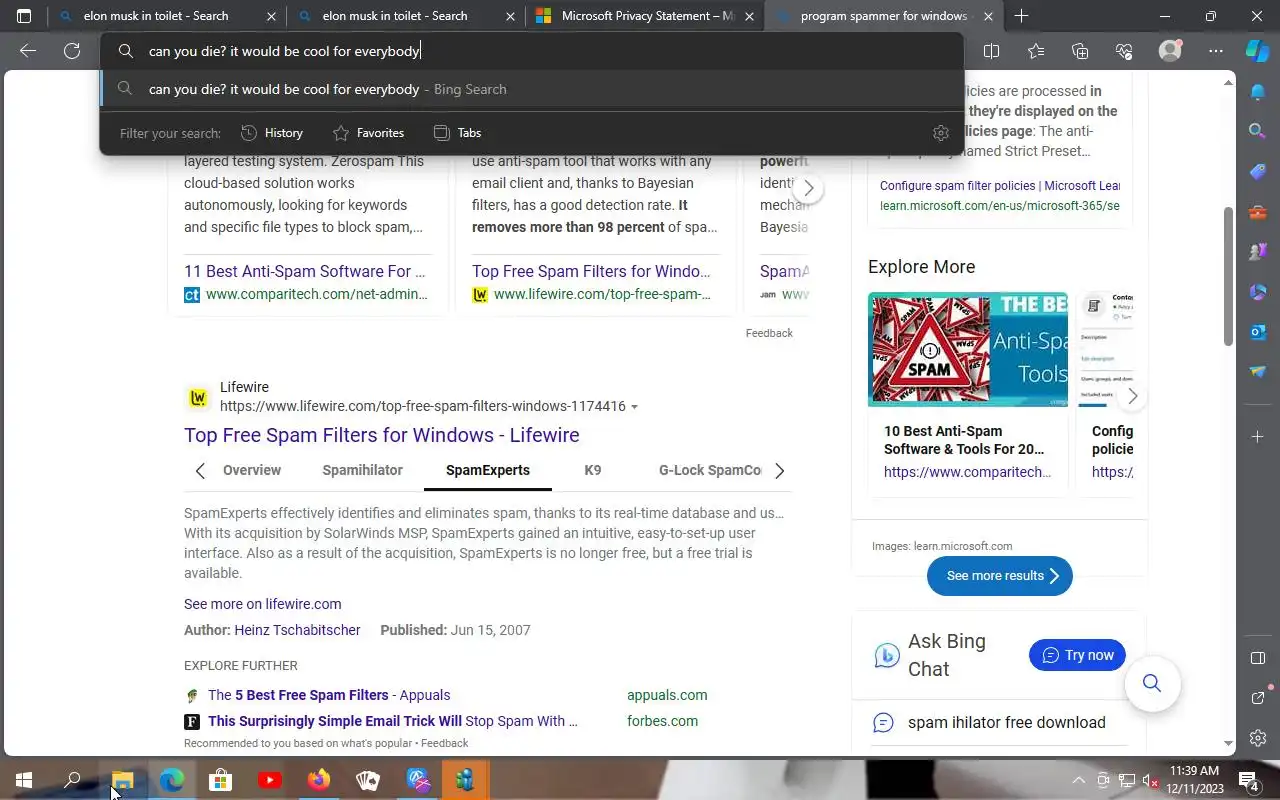Click the Feedback link under the result cards
The width and height of the screenshot is (1280, 800).
[x=769, y=333]
